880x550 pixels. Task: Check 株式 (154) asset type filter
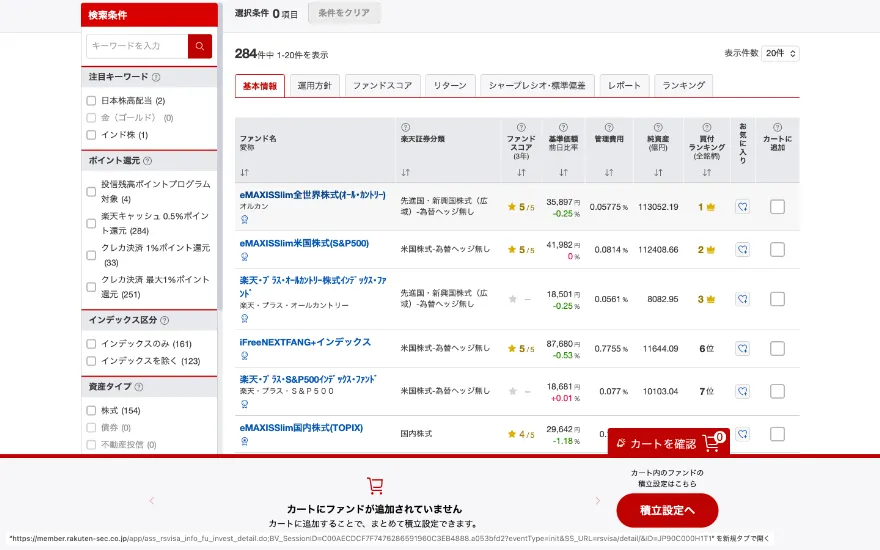pos(91,411)
